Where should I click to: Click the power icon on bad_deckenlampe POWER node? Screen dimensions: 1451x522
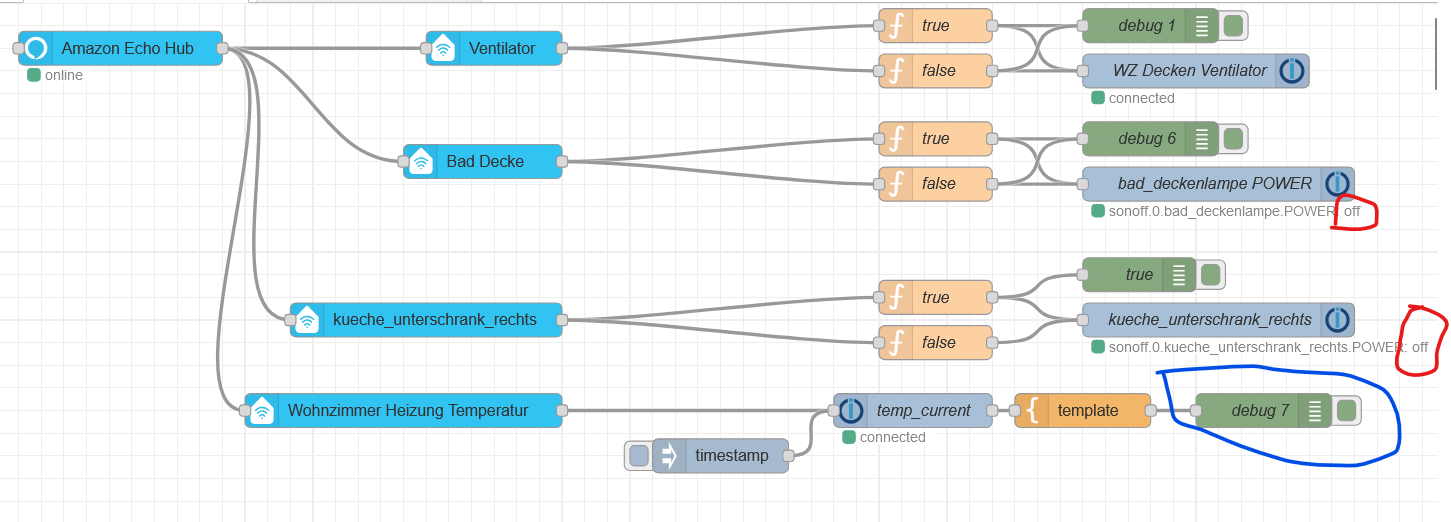pos(1336,184)
